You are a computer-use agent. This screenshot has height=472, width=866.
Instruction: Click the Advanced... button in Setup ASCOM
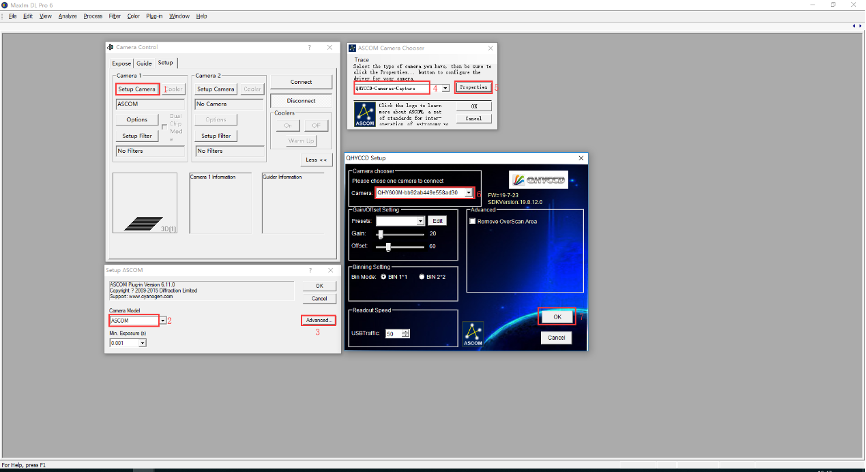319,320
